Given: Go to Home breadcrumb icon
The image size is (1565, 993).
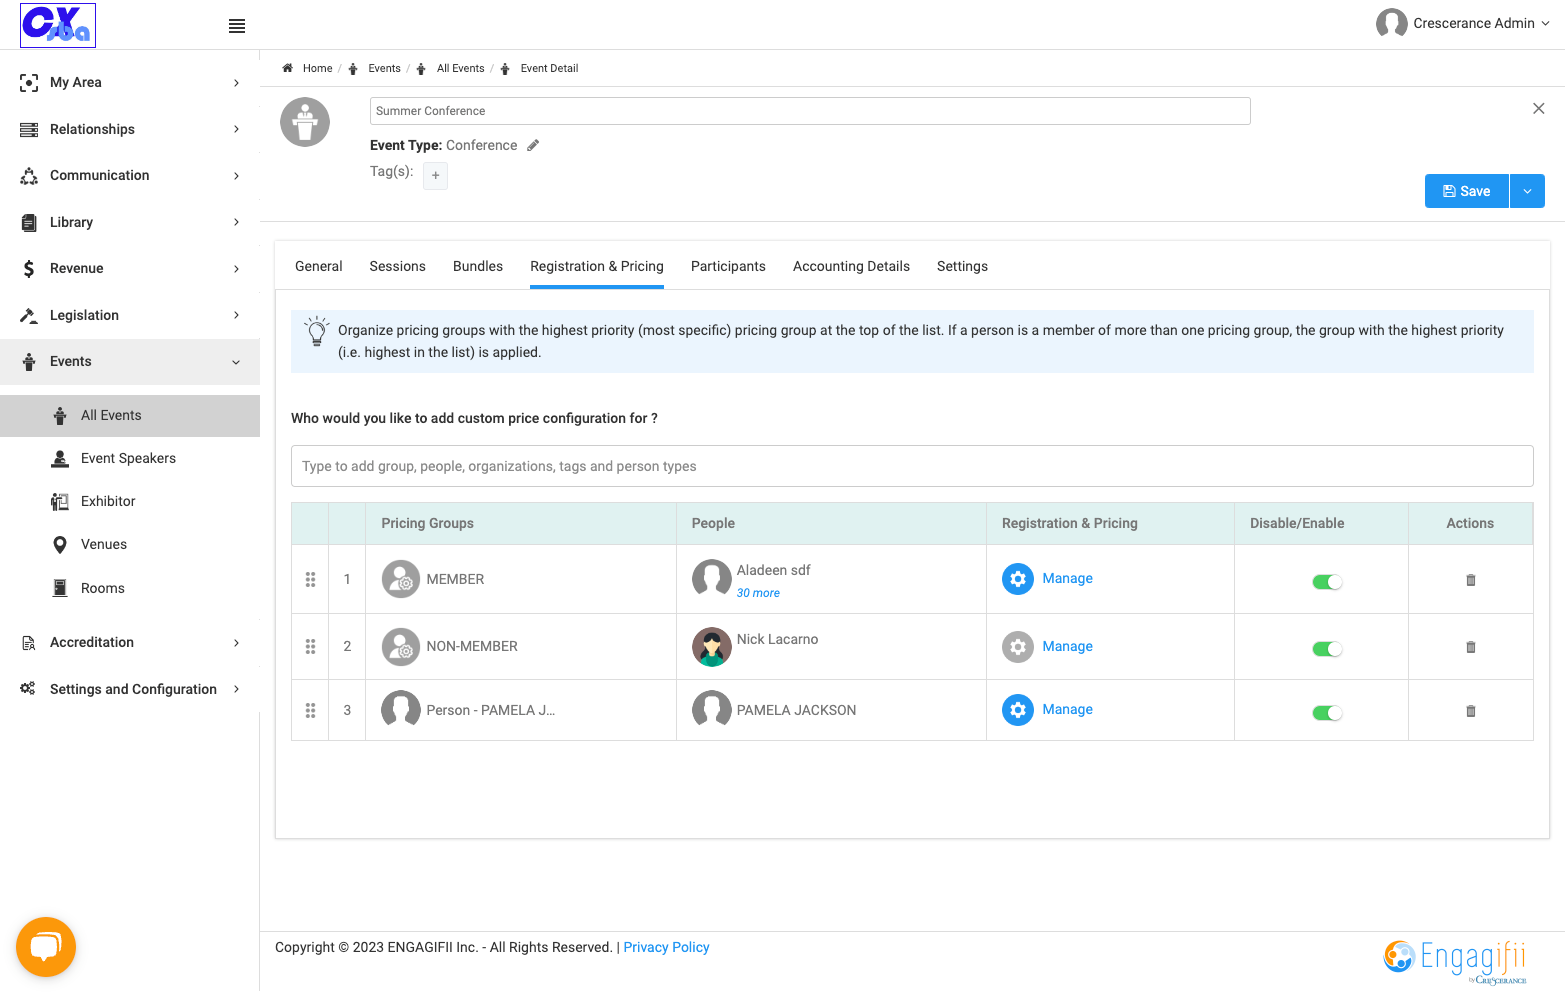Looking at the screenshot, I should point(287,68).
